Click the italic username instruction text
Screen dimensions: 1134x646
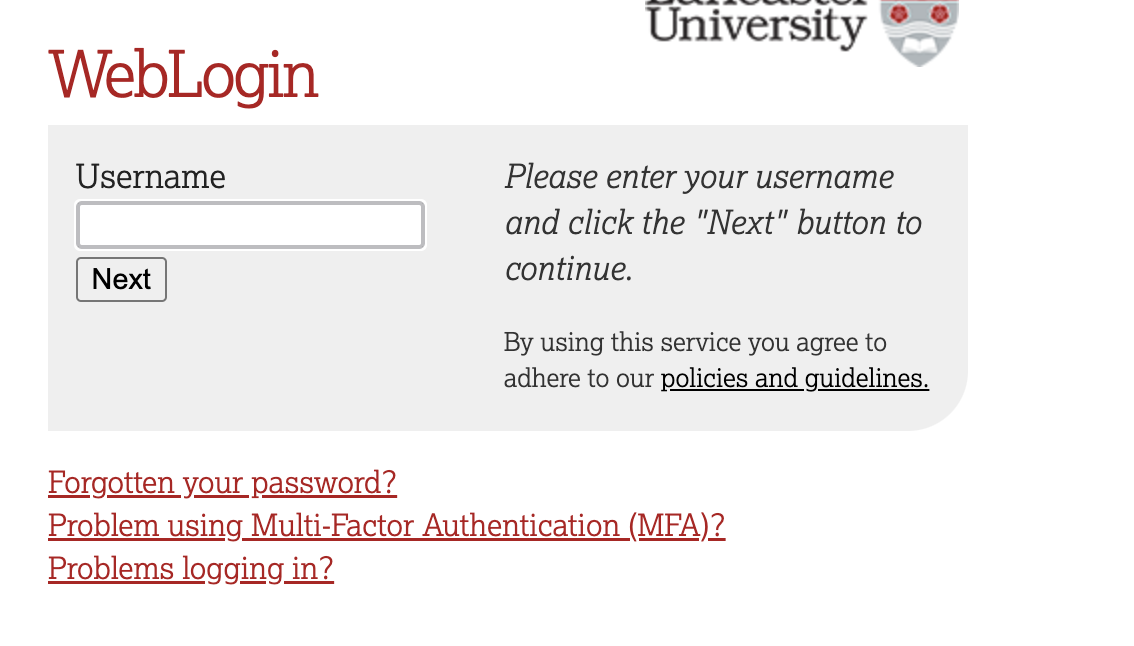pos(713,223)
